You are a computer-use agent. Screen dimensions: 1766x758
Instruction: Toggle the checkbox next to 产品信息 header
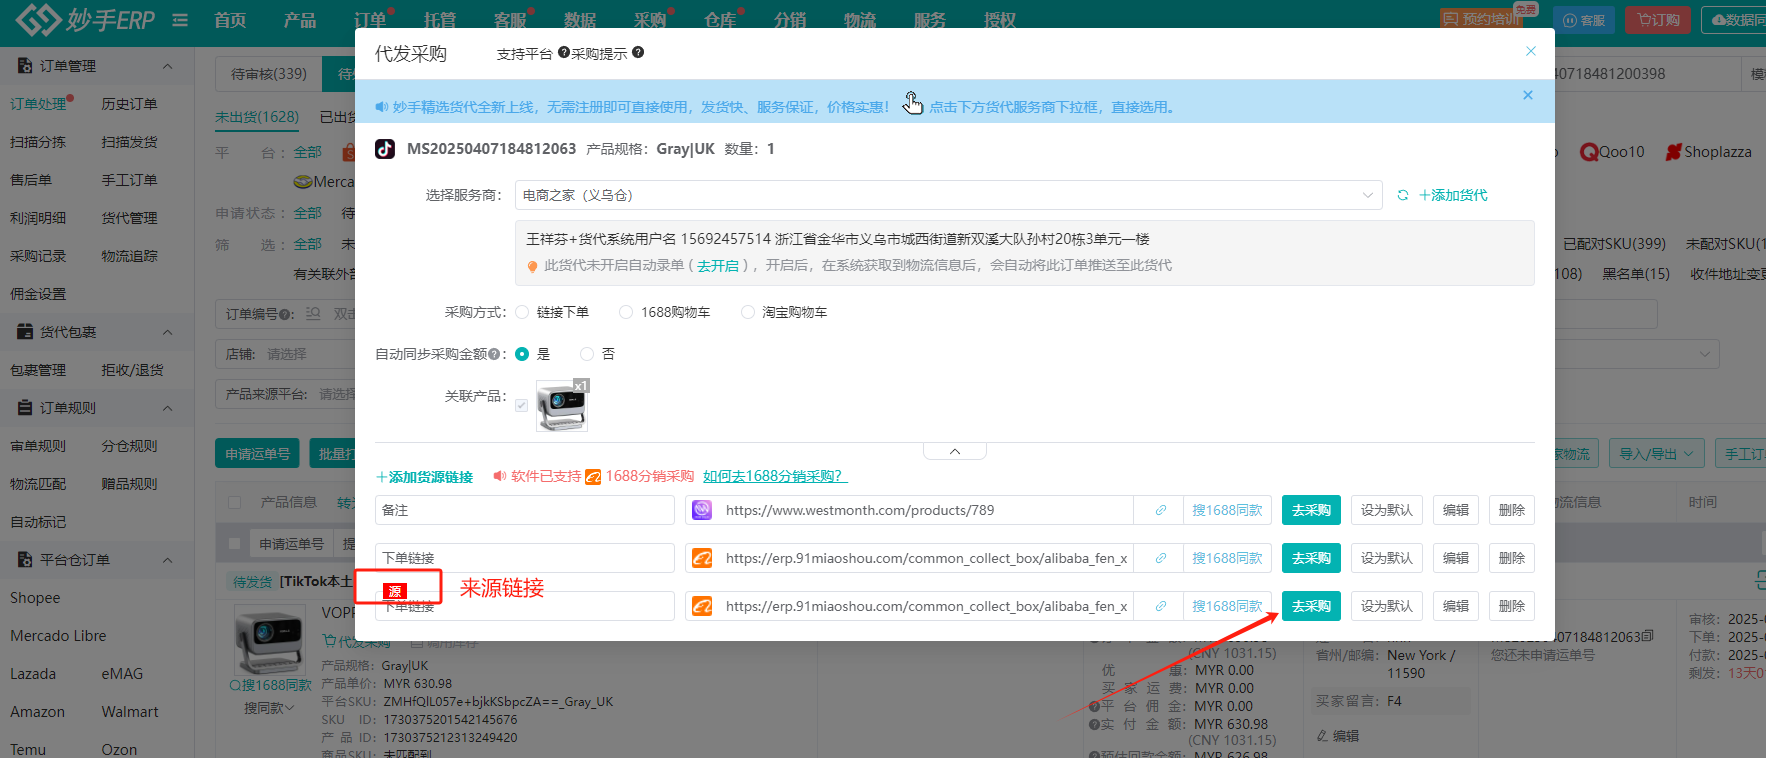(x=235, y=502)
